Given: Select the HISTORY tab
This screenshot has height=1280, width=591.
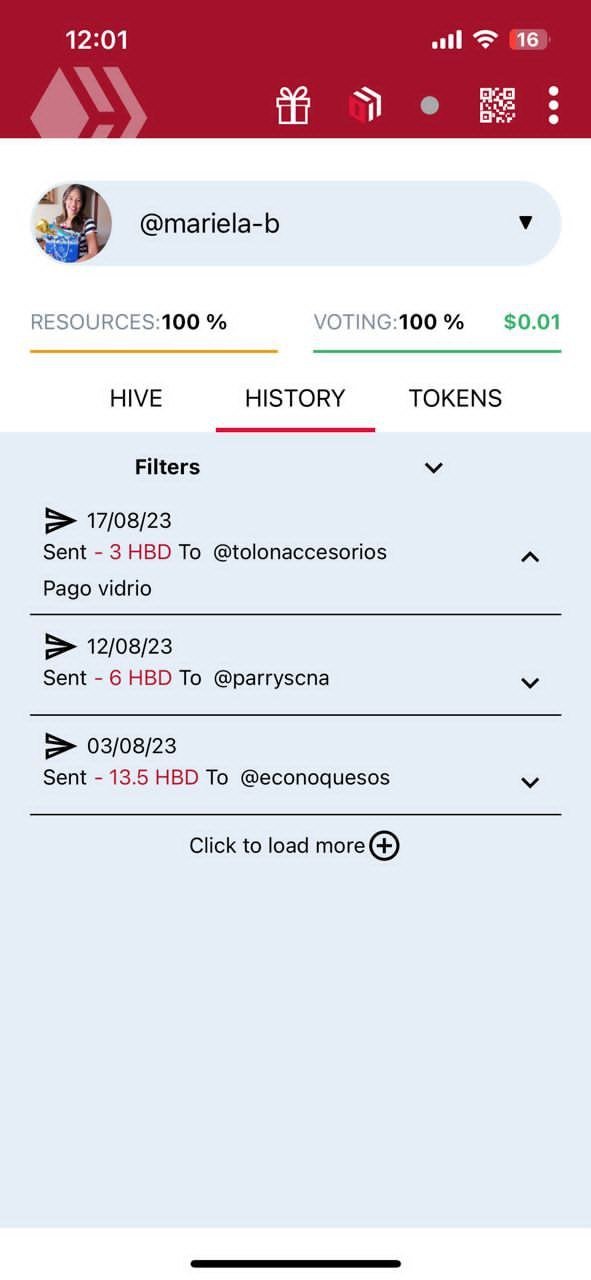Looking at the screenshot, I should point(295,398).
